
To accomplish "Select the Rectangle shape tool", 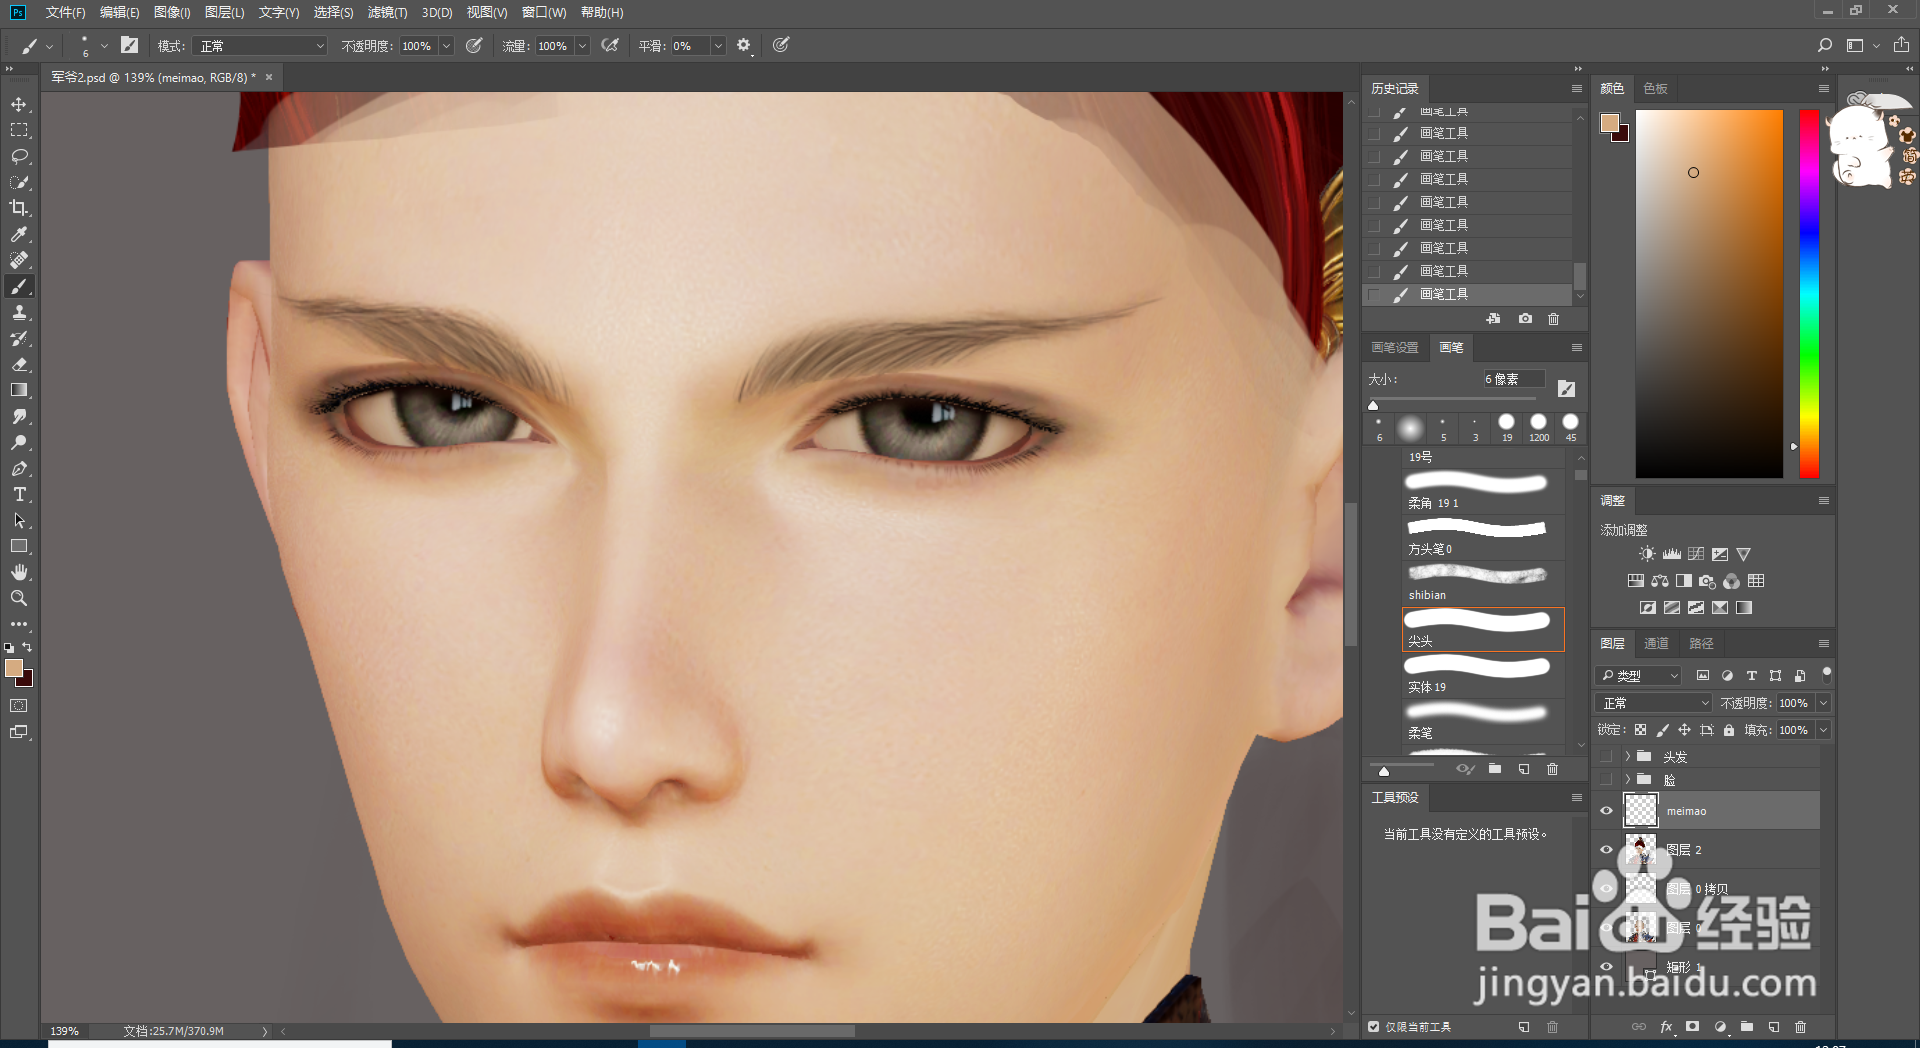I will (x=19, y=547).
